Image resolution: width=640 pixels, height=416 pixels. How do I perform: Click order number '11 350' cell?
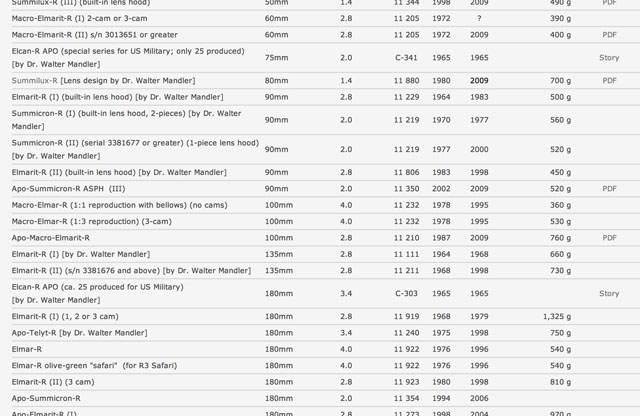[x=406, y=189]
